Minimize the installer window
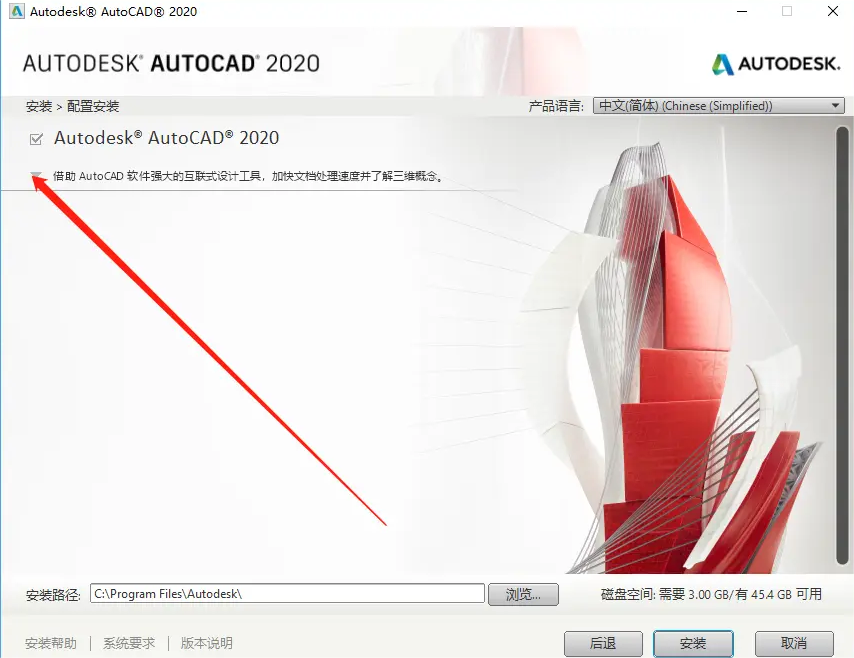854x658 pixels. 742,11
